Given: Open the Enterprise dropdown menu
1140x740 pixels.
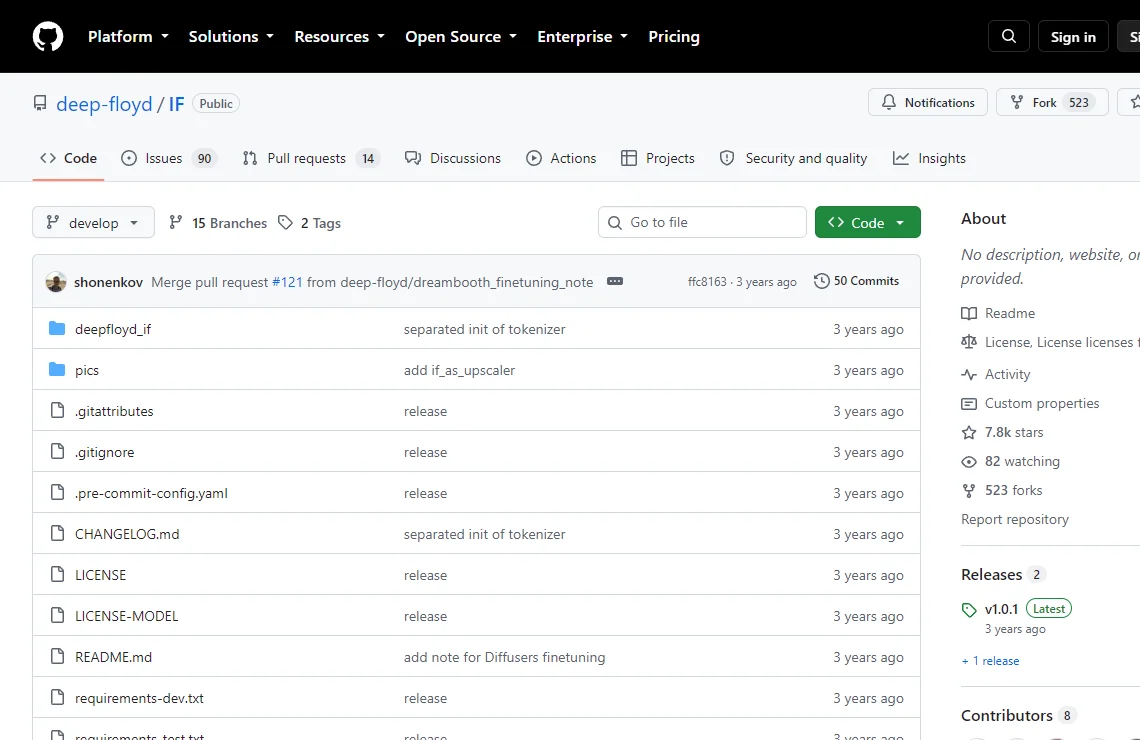Looking at the screenshot, I should 582,36.
